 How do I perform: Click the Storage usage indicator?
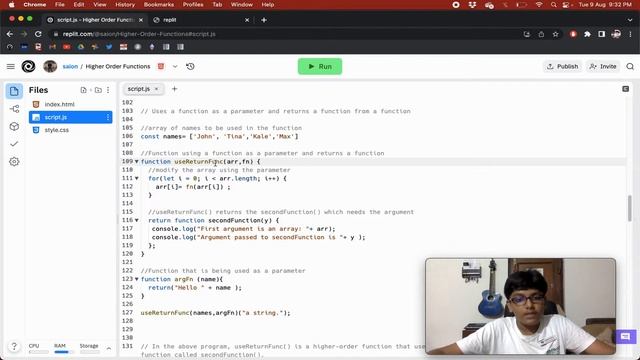pos(89,348)
